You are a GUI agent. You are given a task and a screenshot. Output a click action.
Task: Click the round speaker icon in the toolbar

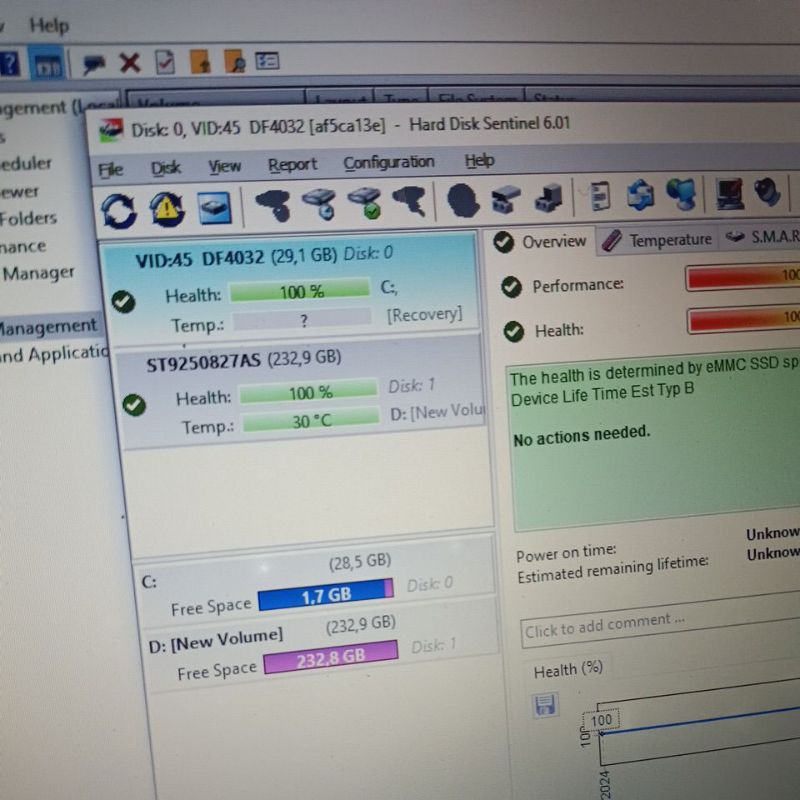(767, 192)
